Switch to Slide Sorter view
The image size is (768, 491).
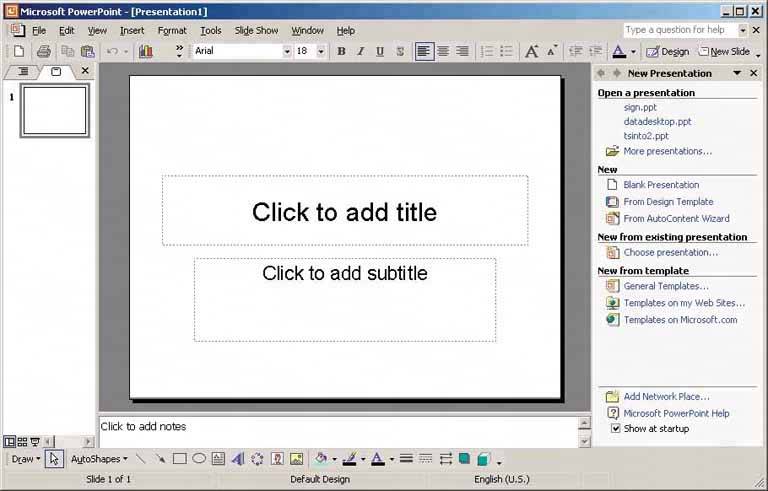coord(22,442)
